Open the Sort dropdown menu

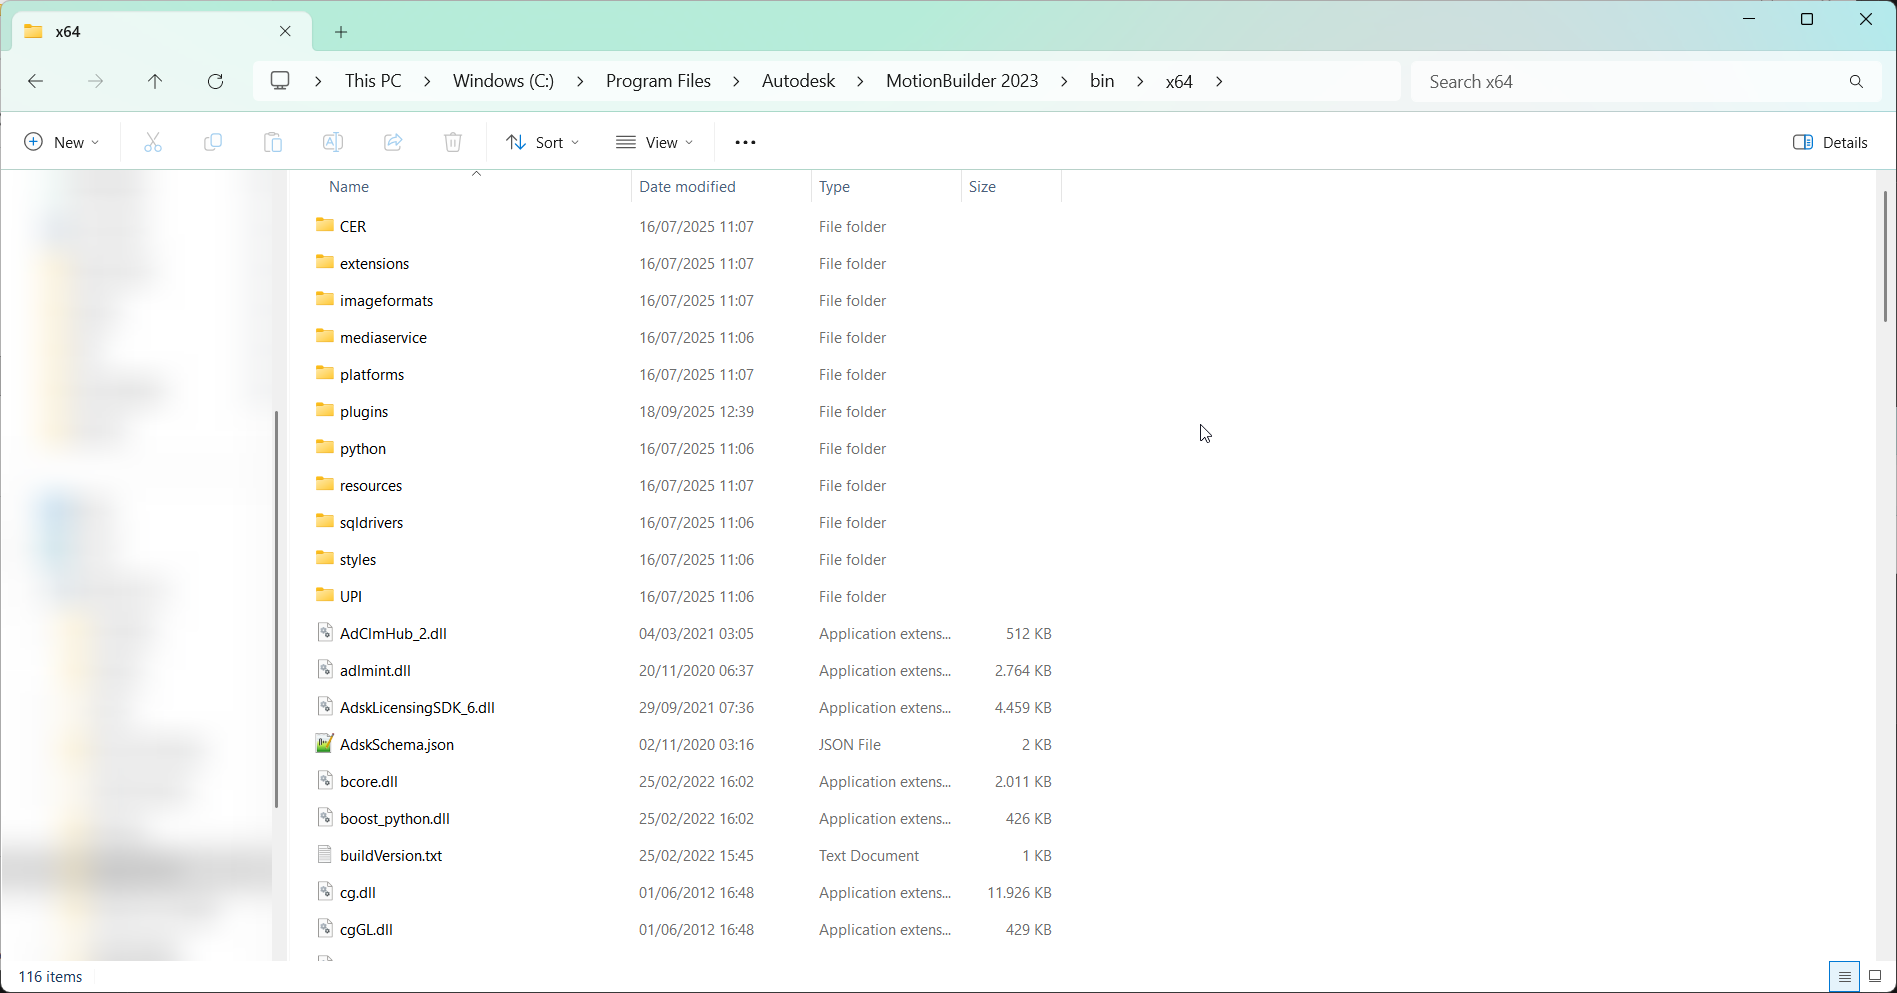(x=542, y=142)
